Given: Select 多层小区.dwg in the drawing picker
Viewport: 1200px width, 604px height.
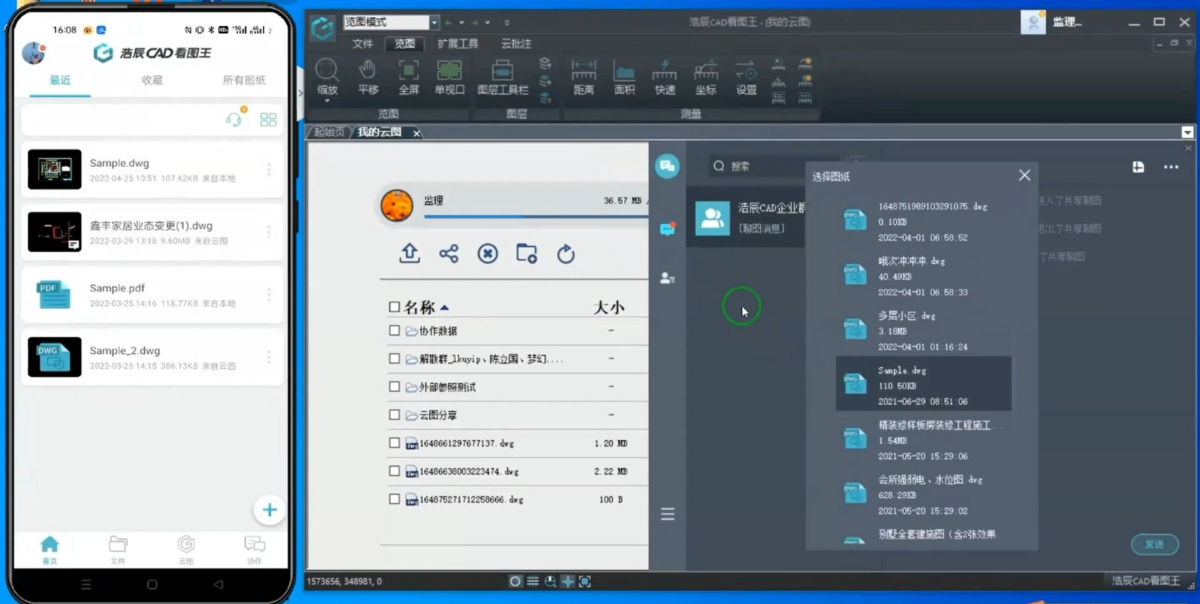Looking at the screenshot, I should click(x=923, y=330).
